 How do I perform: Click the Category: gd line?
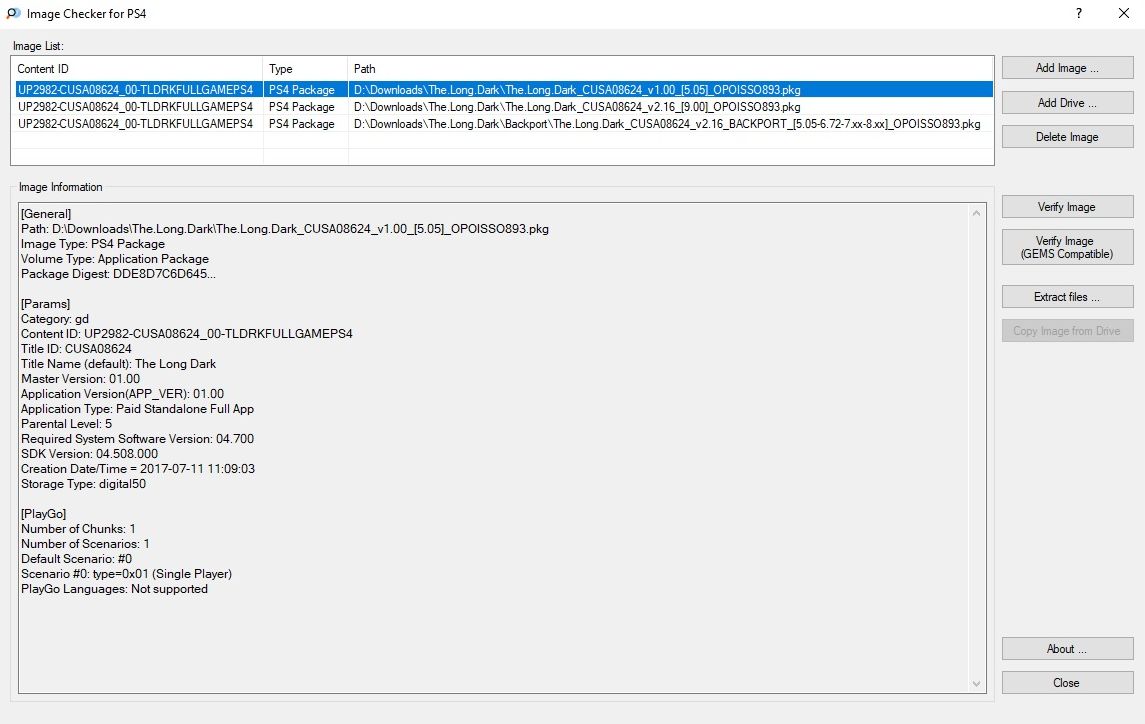pyautogui.click(x=55, y=319)
